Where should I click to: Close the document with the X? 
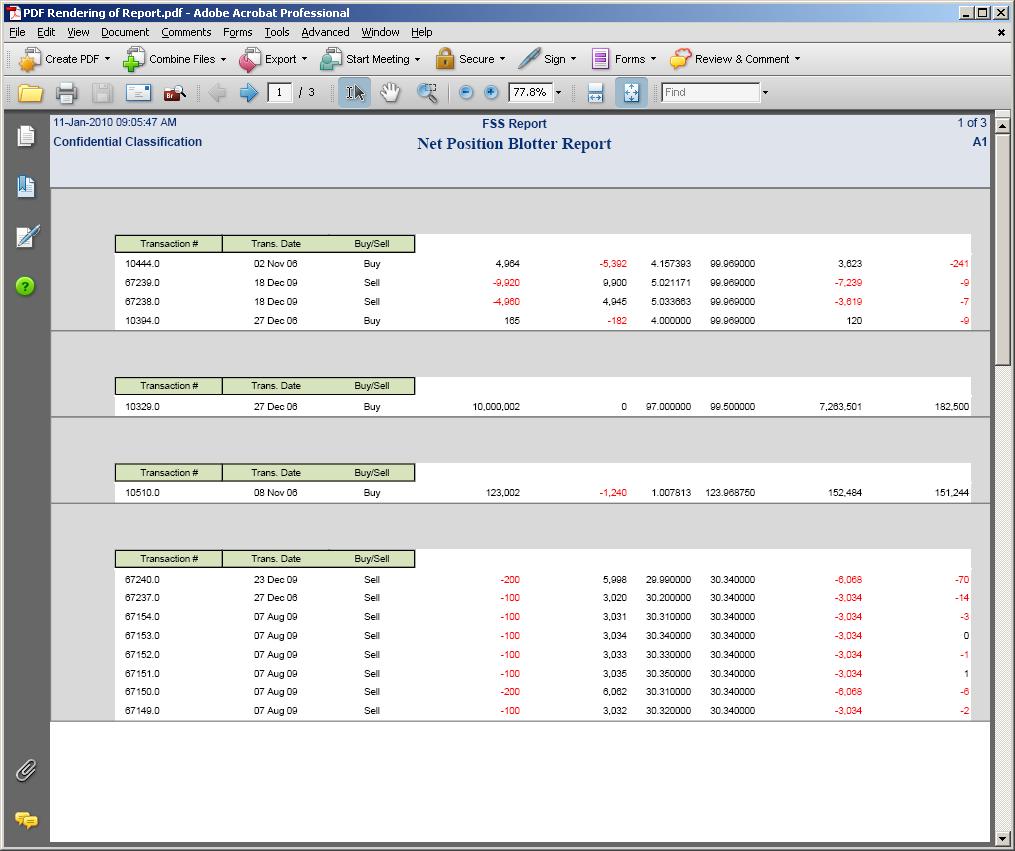click(1001, 32)
